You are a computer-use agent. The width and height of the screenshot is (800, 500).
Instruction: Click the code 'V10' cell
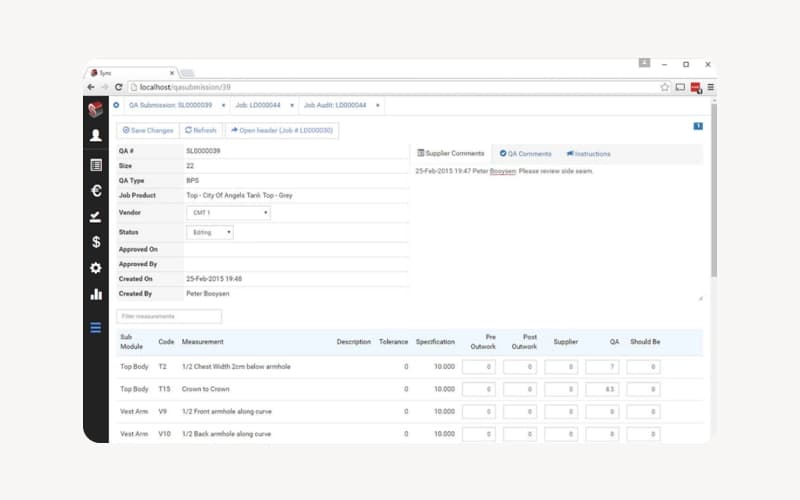coord(164,434)
